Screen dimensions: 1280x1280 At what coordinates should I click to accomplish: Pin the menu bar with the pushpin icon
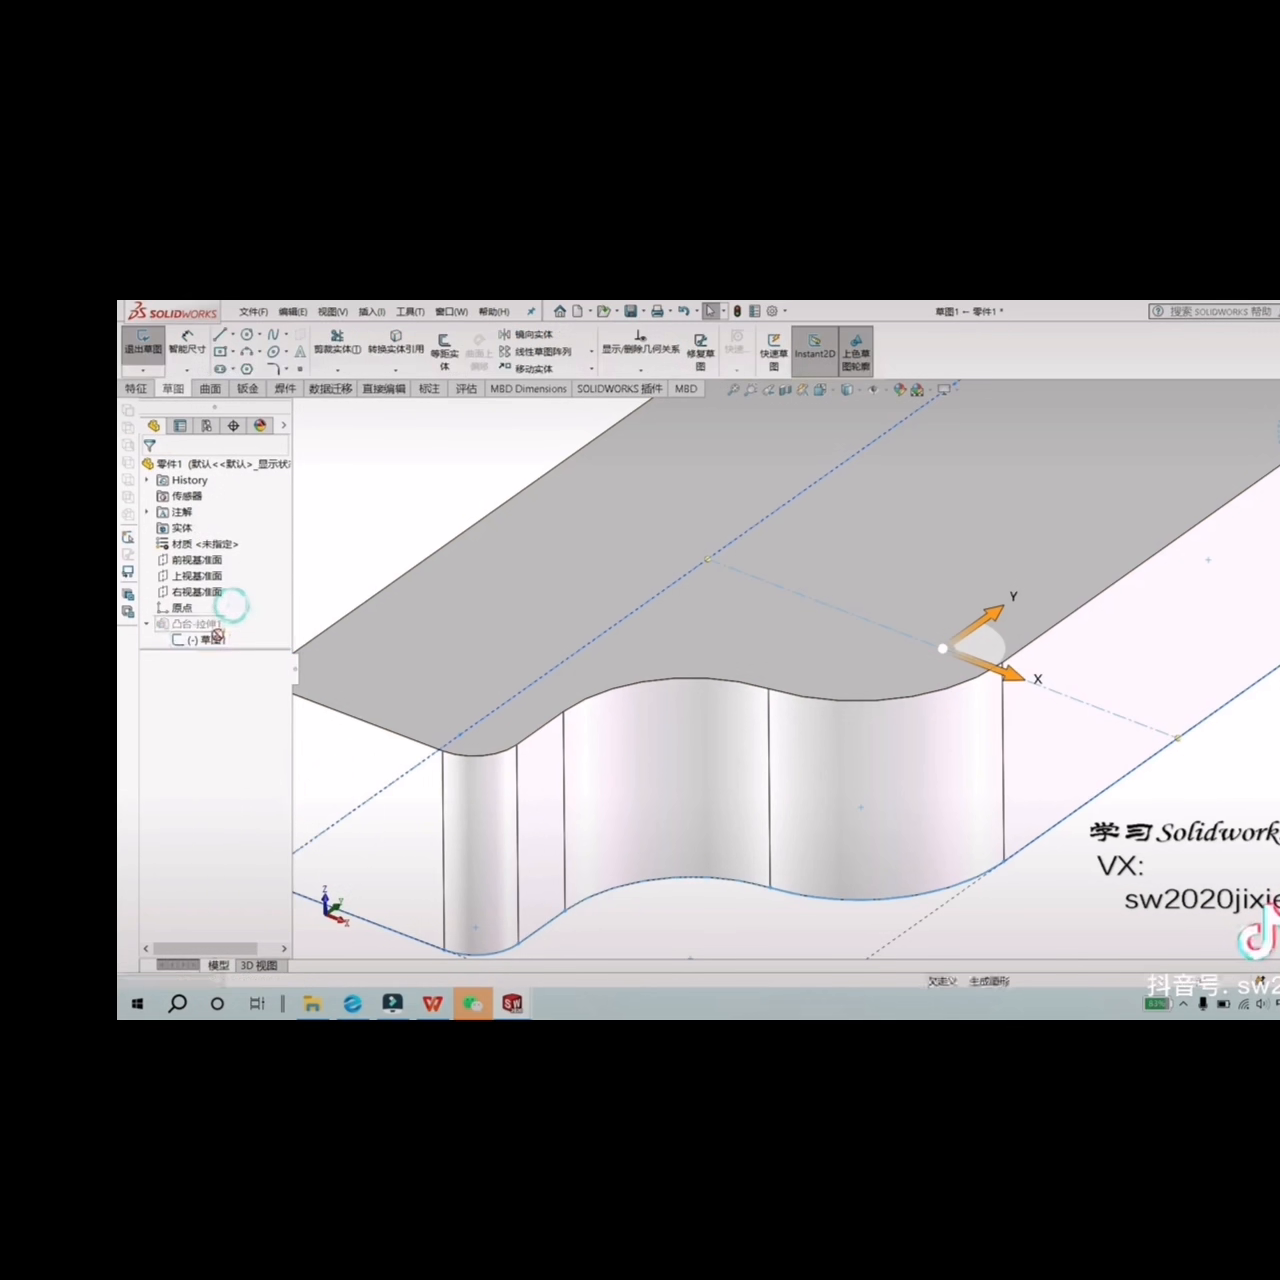531,312
